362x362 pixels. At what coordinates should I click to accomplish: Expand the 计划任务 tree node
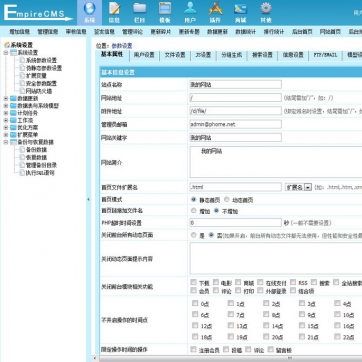(6, 113)
